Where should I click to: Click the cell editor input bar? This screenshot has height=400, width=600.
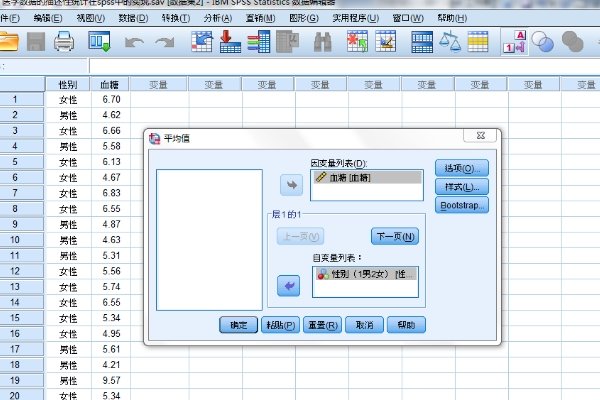click(x=344, y=66)
